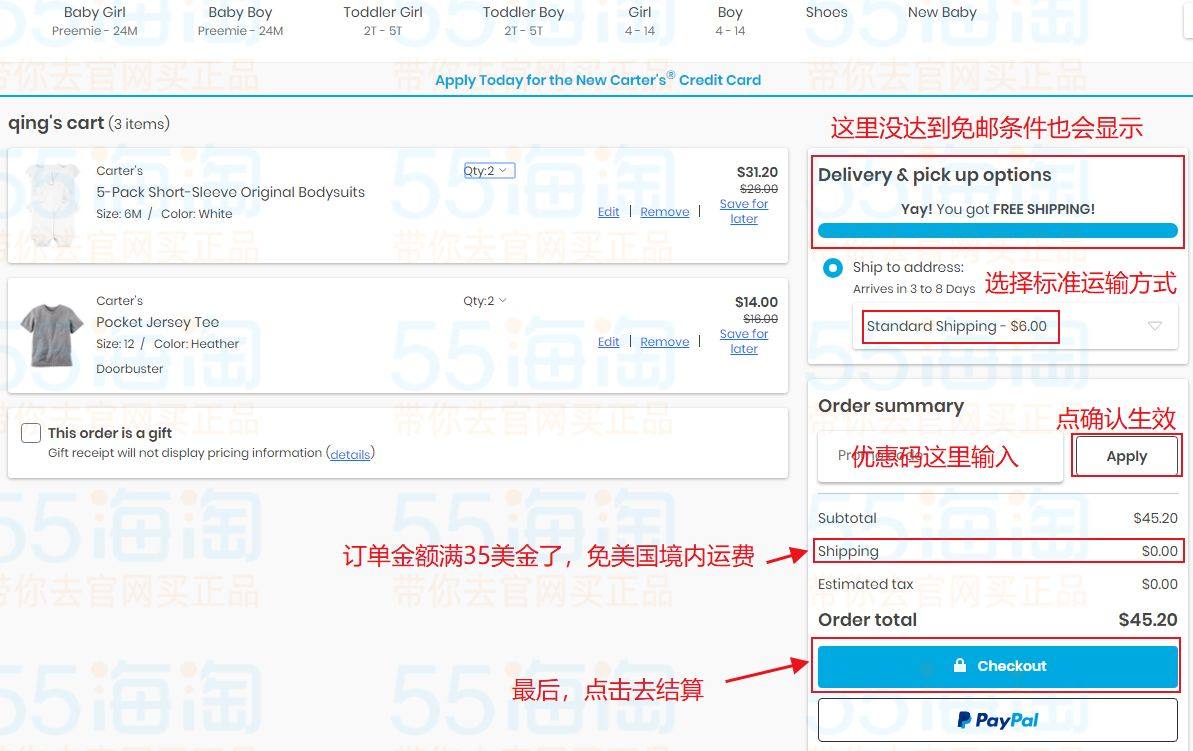Apply the promo code

pyautogui.click(x=1126, y=456)
